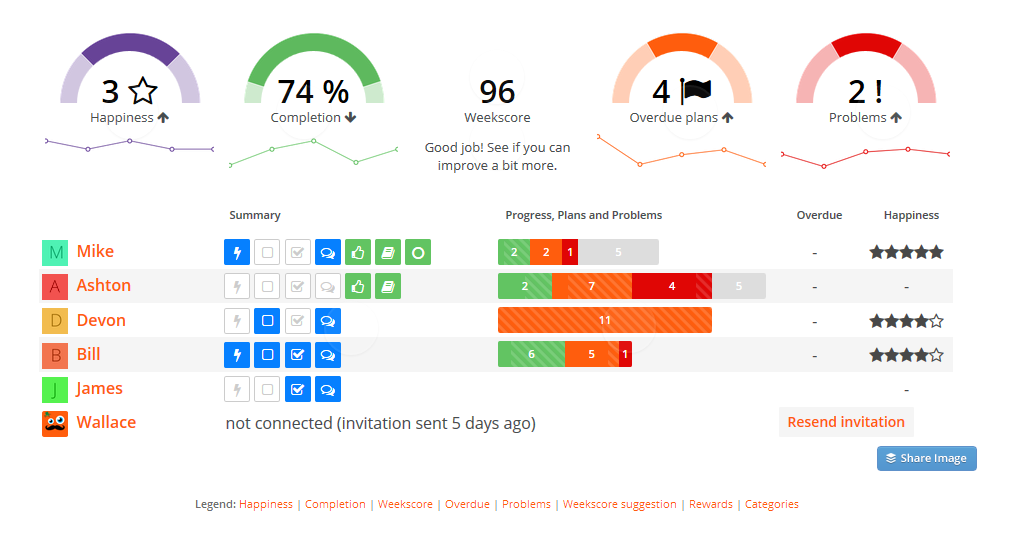Screen dimensions: 1012x533
Task: Click Wallace's mustache avatar icon
Action: point(55,423)
